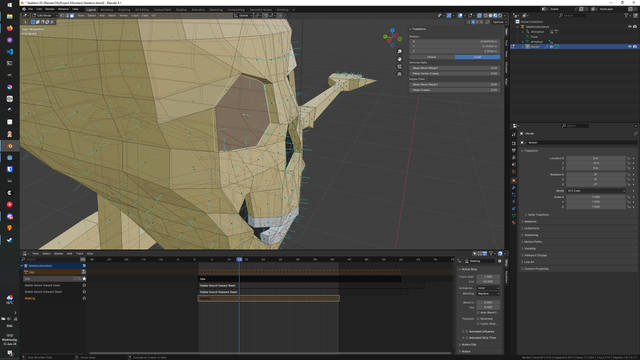Click Frame Start value field
The image size is (640, 360).
point(488,277)
